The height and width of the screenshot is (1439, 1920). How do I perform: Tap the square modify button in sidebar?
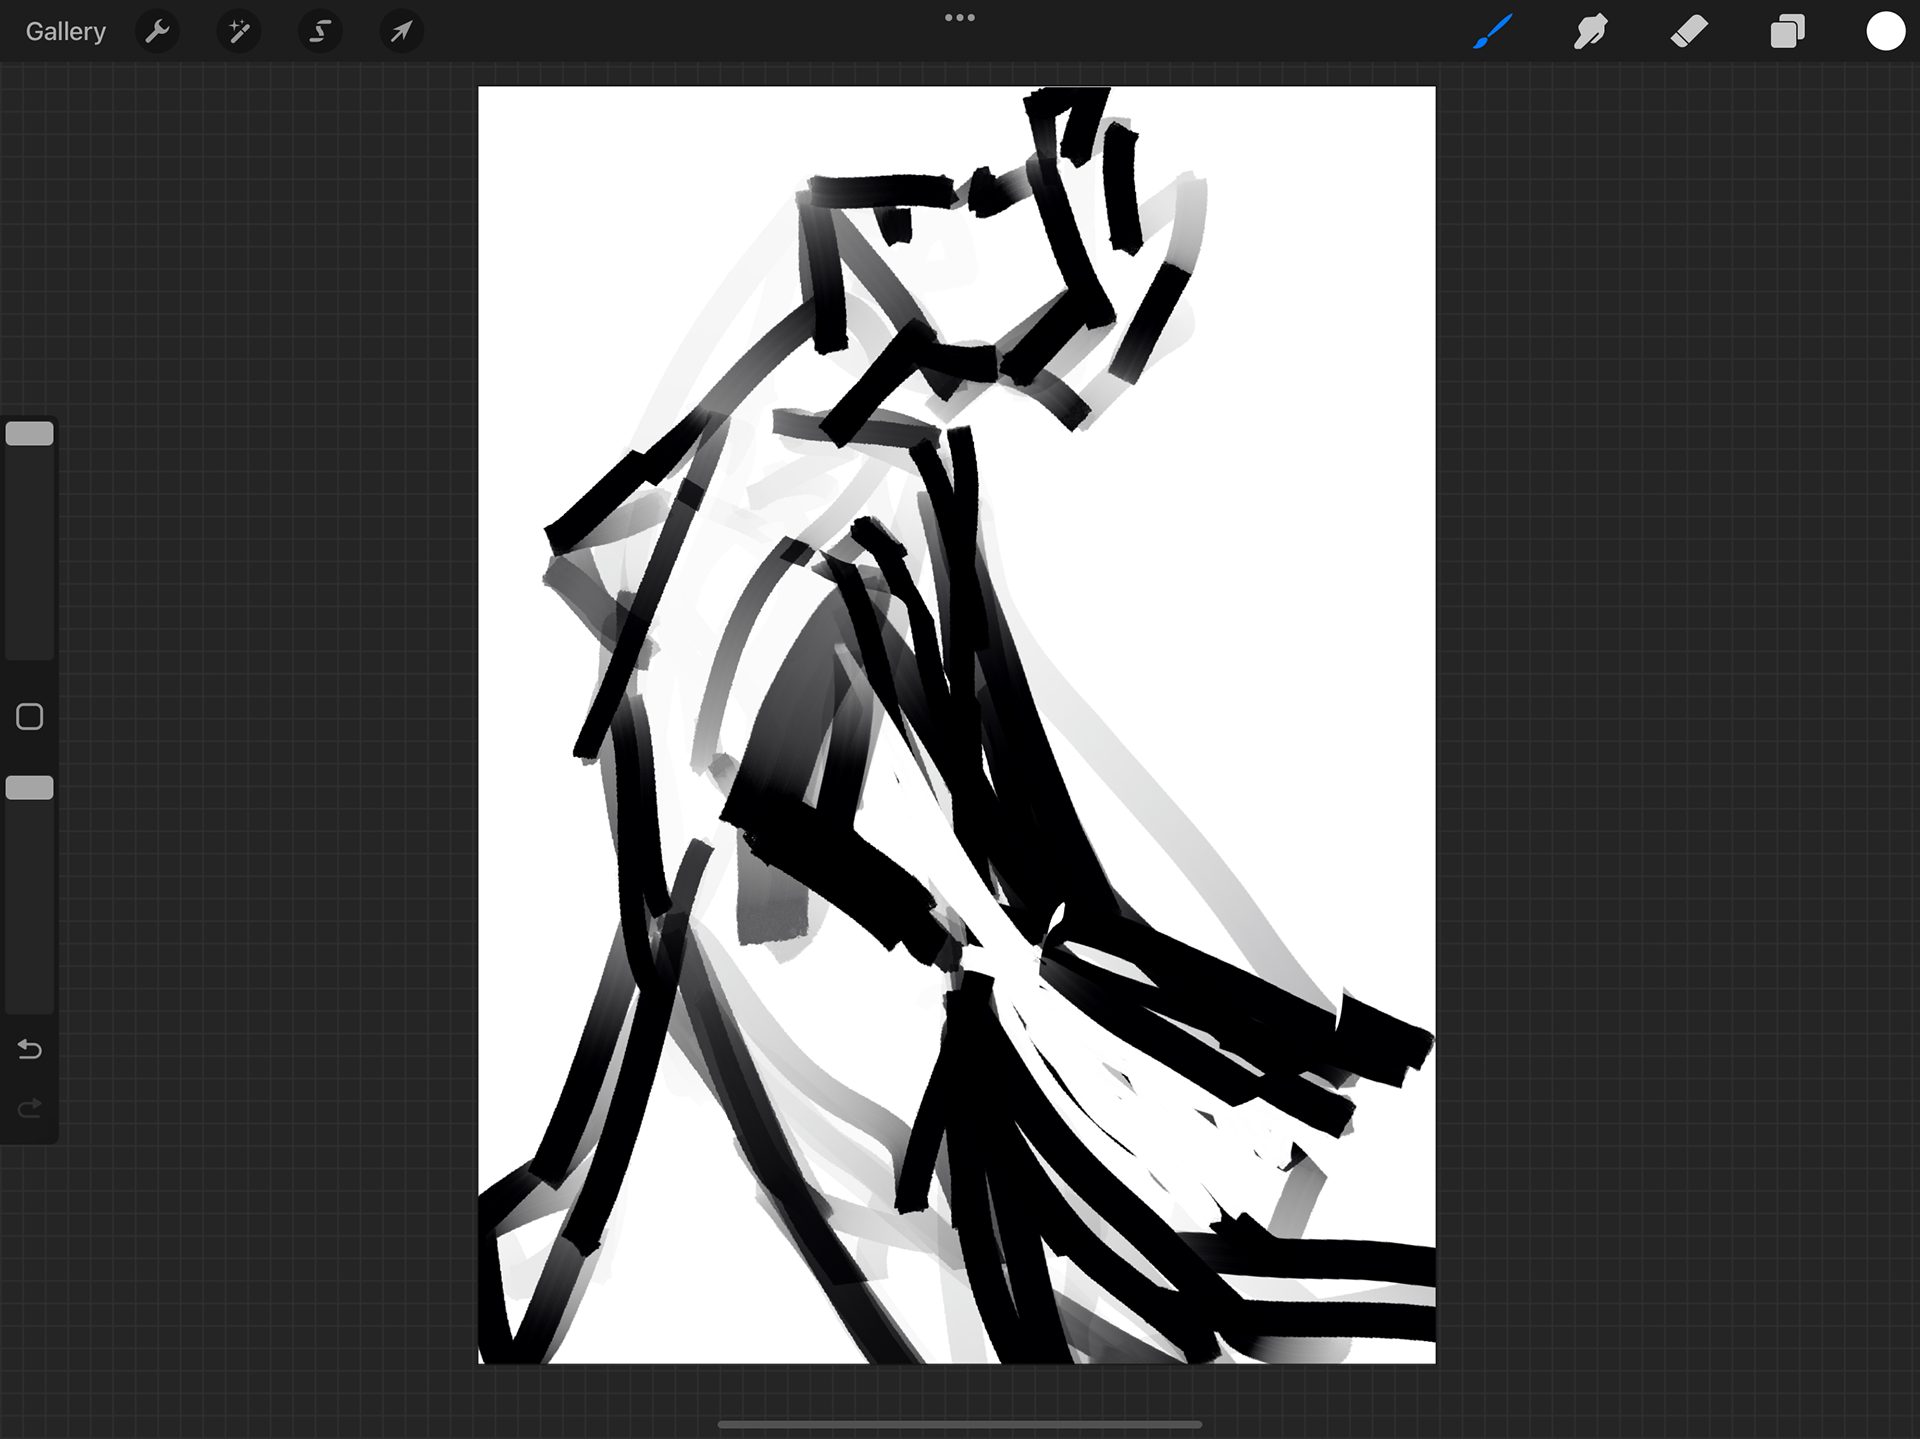coord(30,717)
